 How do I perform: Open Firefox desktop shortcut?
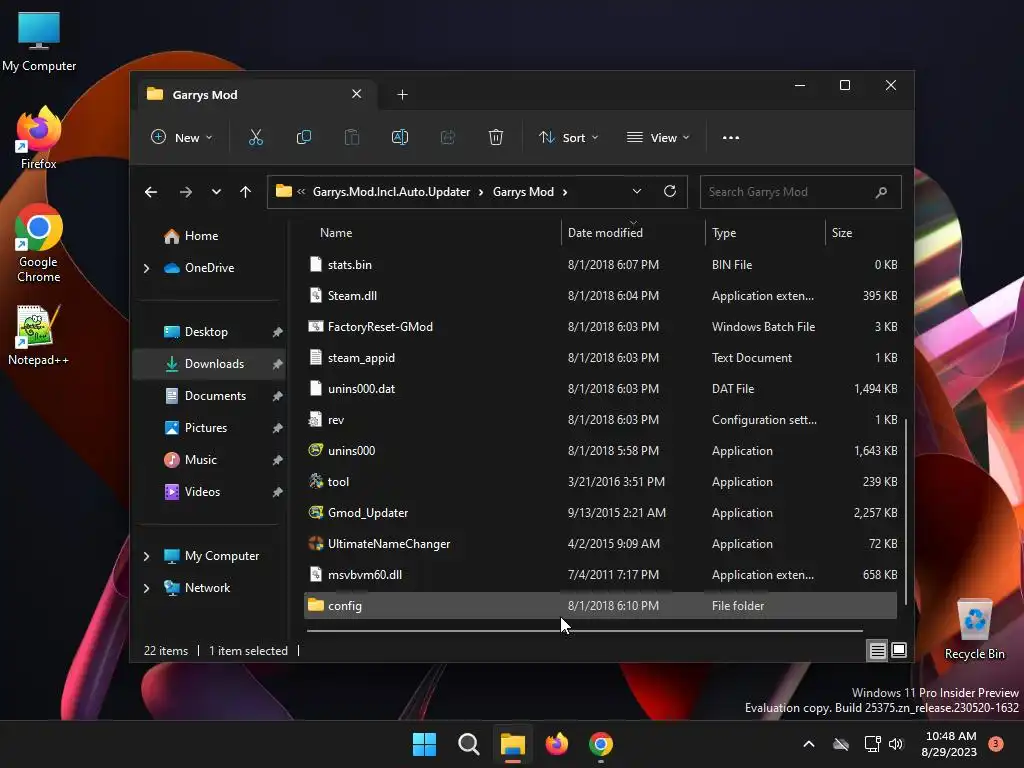click(x=39, y=137)
